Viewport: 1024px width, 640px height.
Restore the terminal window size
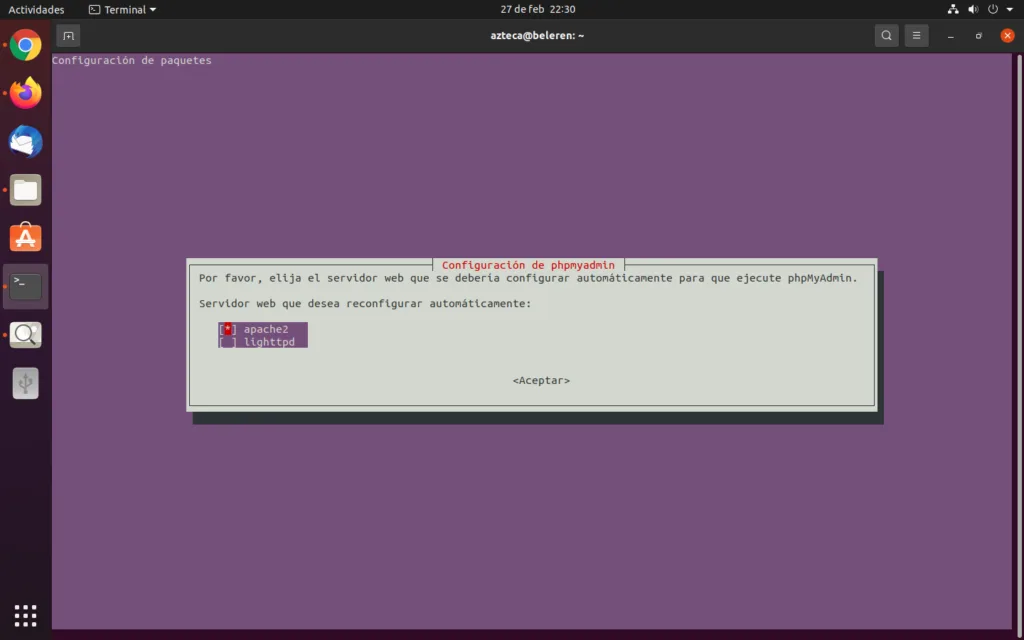[978, 36]
